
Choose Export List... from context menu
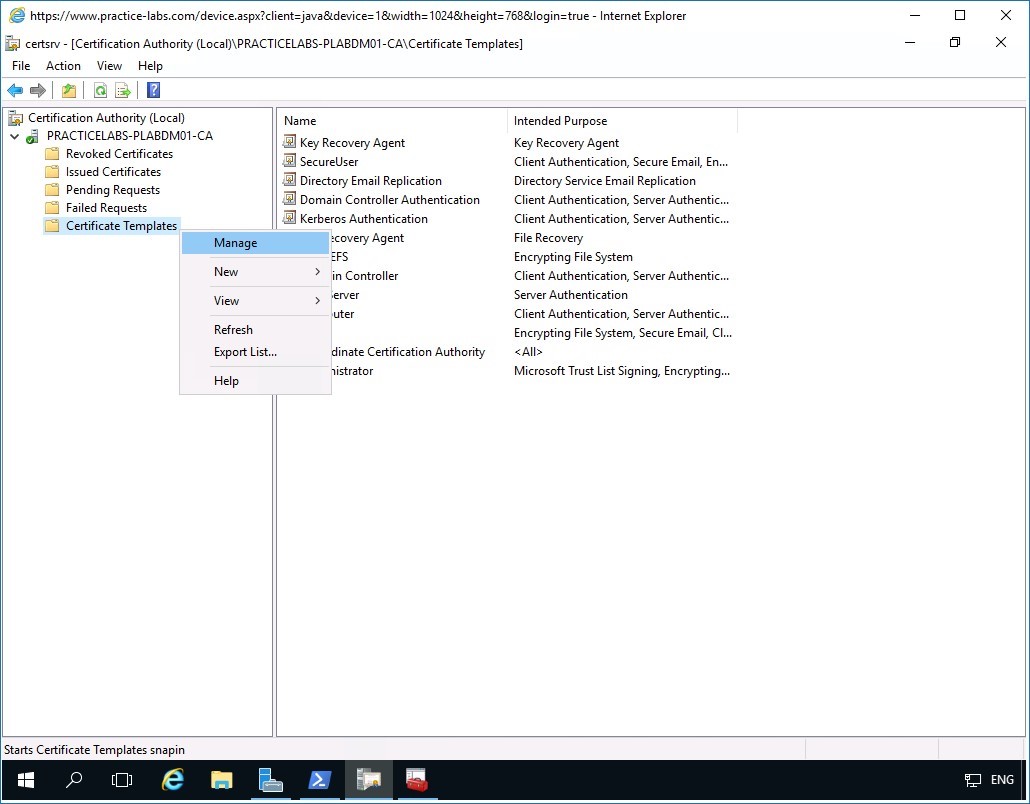coord(256,352)
